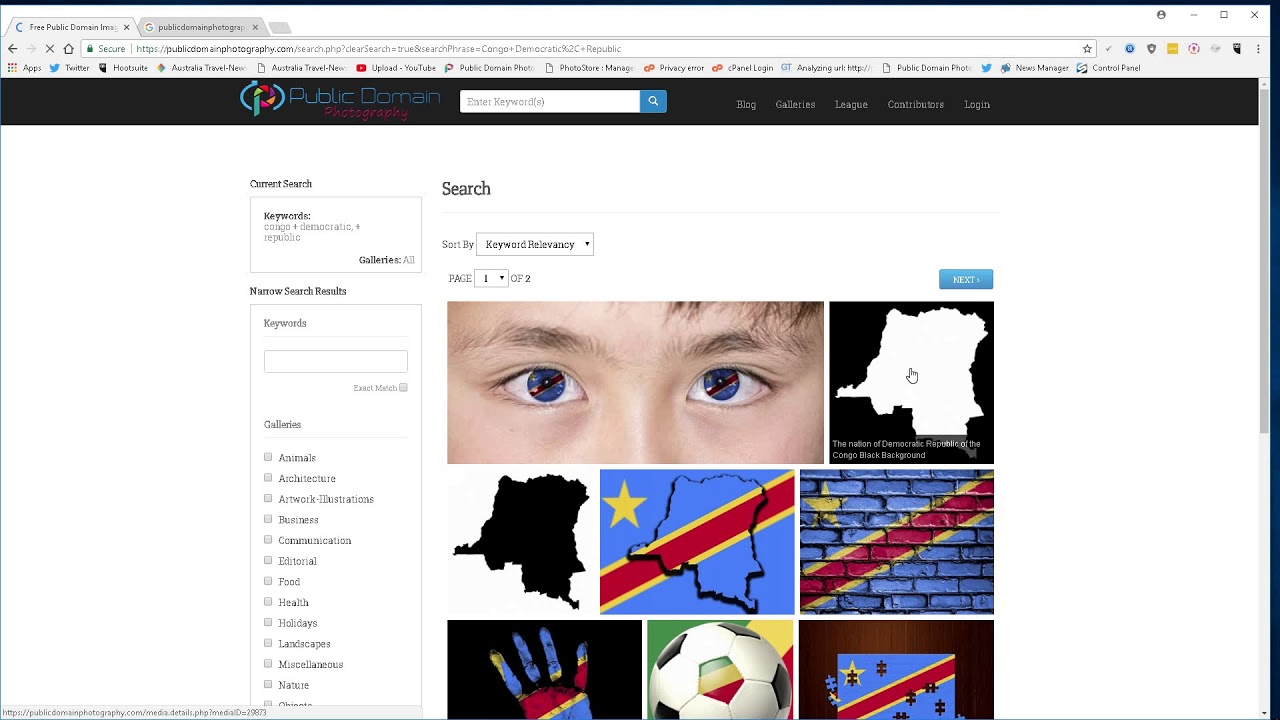The image size is (1280, 720).
Task: Open the Twitter bookmark
Action: point(69,68)
